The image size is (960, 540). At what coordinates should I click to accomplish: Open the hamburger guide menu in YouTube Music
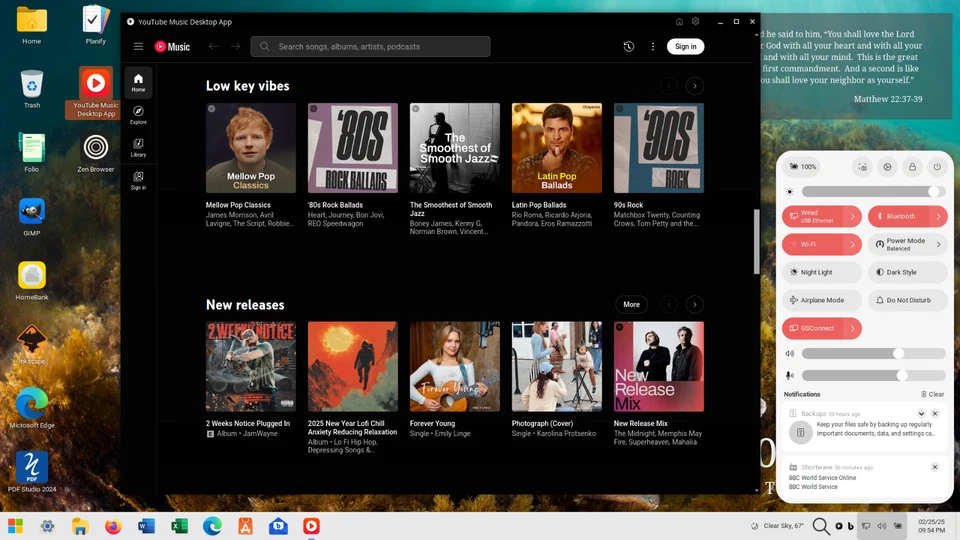tap(139, 47)
